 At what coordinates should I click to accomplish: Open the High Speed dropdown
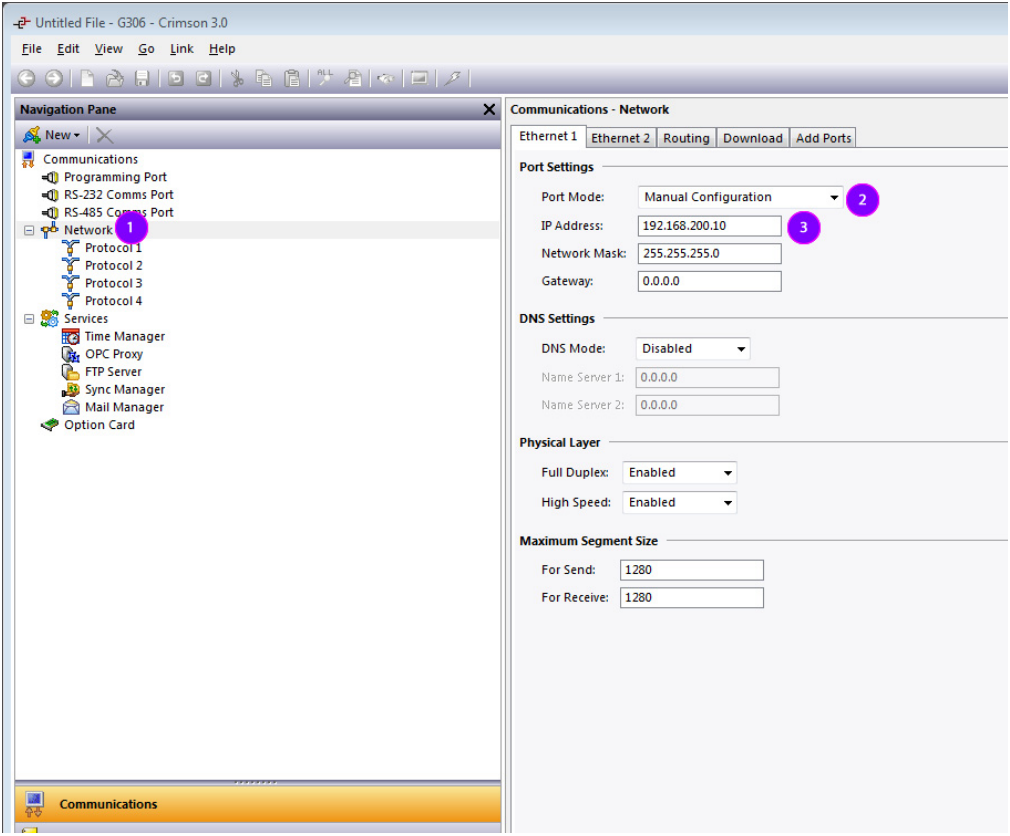pyautogui.click(x=728, y=503)
